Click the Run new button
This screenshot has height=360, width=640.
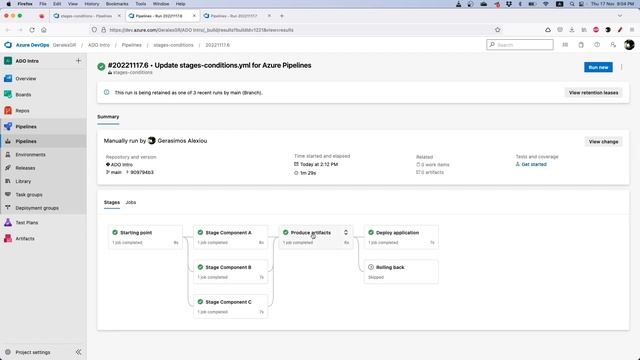coord(598,67)
